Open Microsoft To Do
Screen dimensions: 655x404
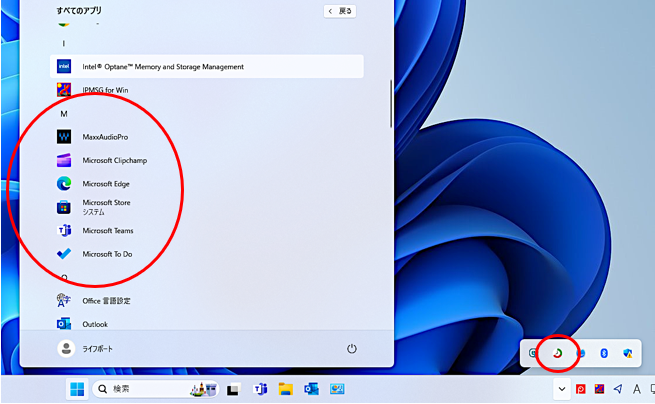207,254
